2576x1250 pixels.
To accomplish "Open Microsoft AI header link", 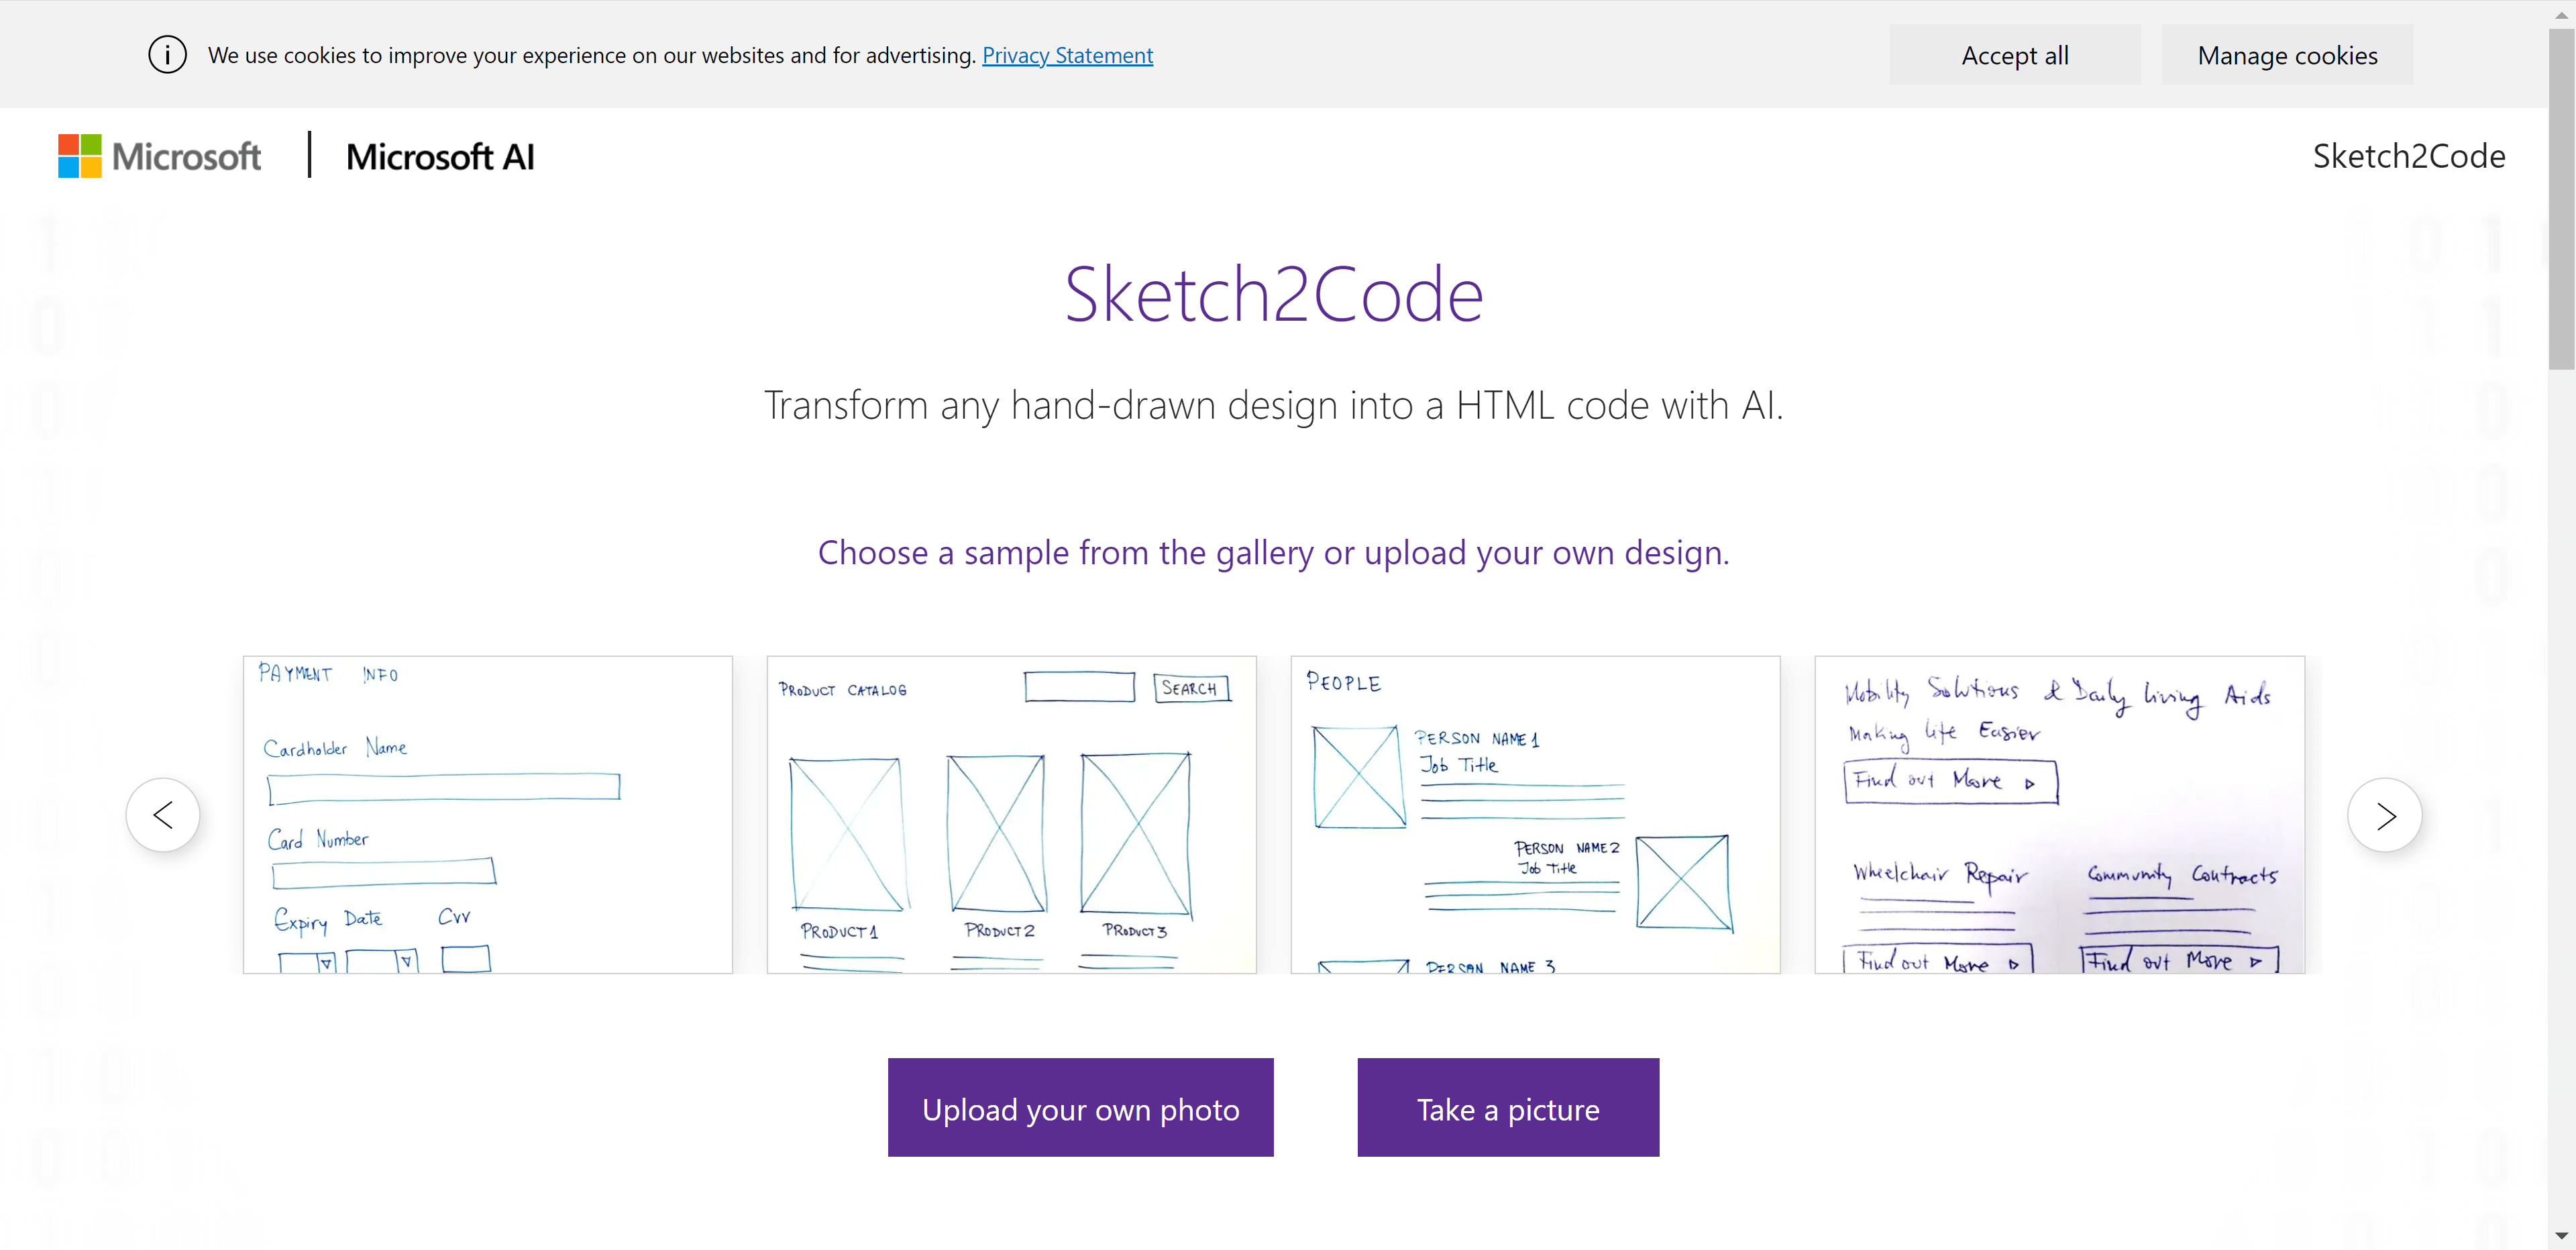I will (x=440, y=157).
